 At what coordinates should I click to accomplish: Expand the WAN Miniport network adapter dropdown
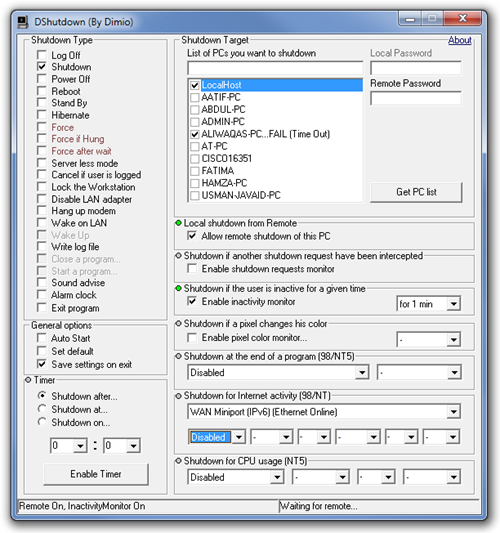(454, 412)
